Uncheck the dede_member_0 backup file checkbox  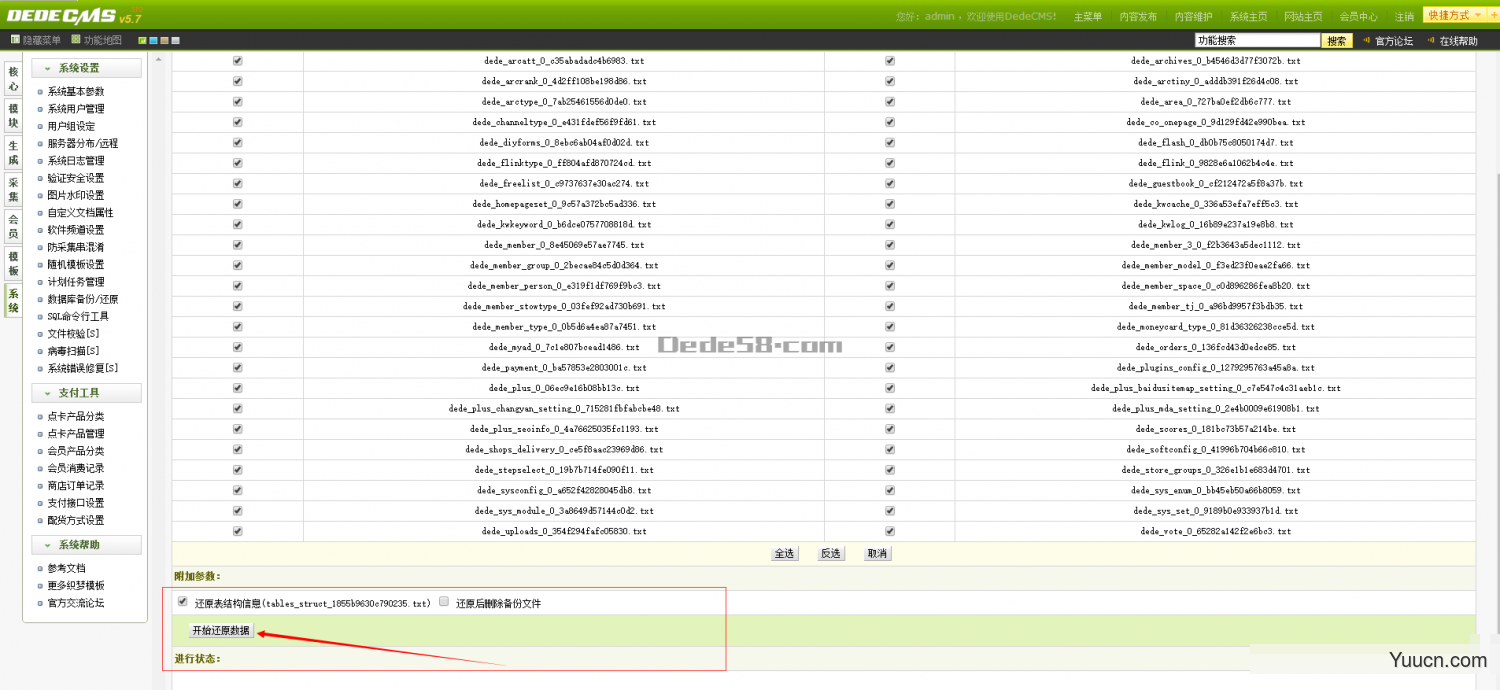[x=238, y=245]
